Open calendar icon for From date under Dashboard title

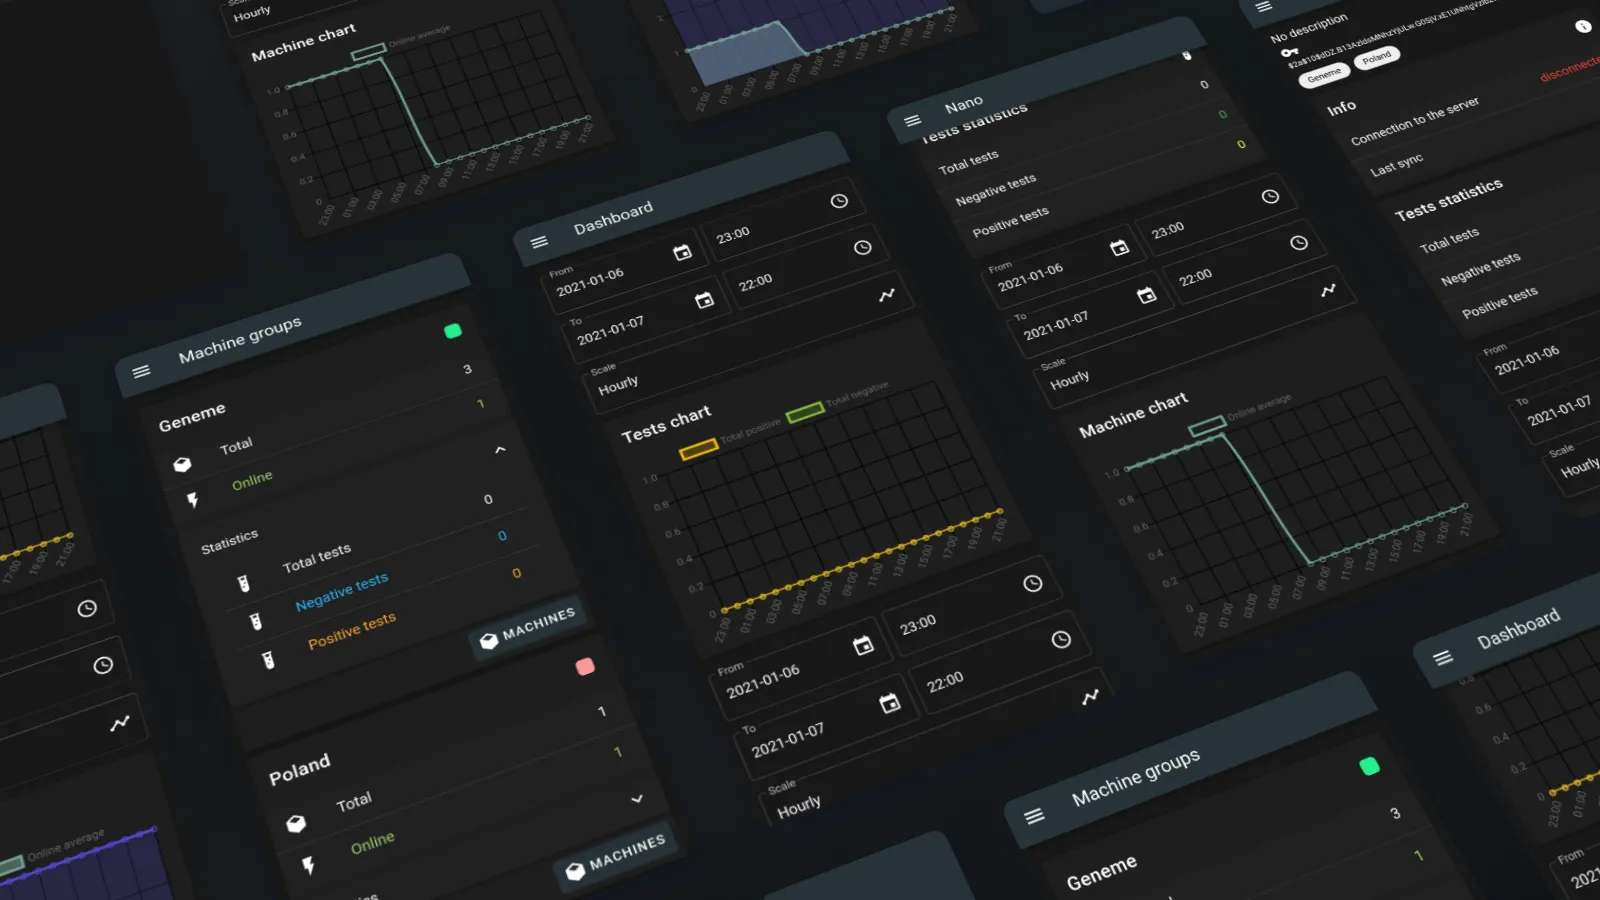[682, 252]
